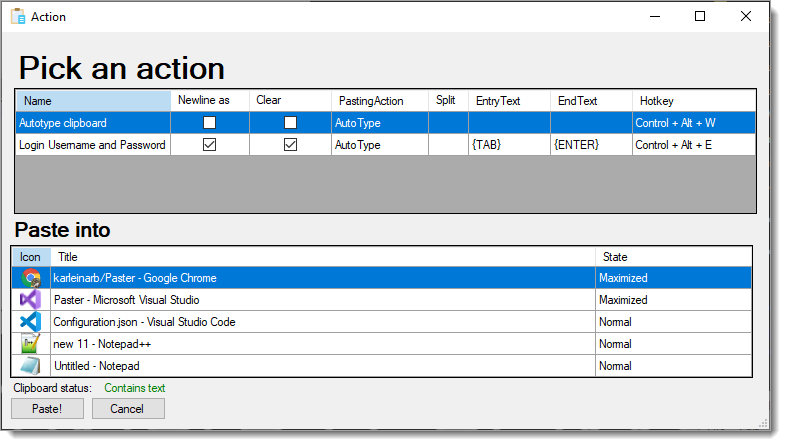Uncheck Clear for Login Username and Password
The height and width of the screenshot is (446, 786).
coord(290,145)
